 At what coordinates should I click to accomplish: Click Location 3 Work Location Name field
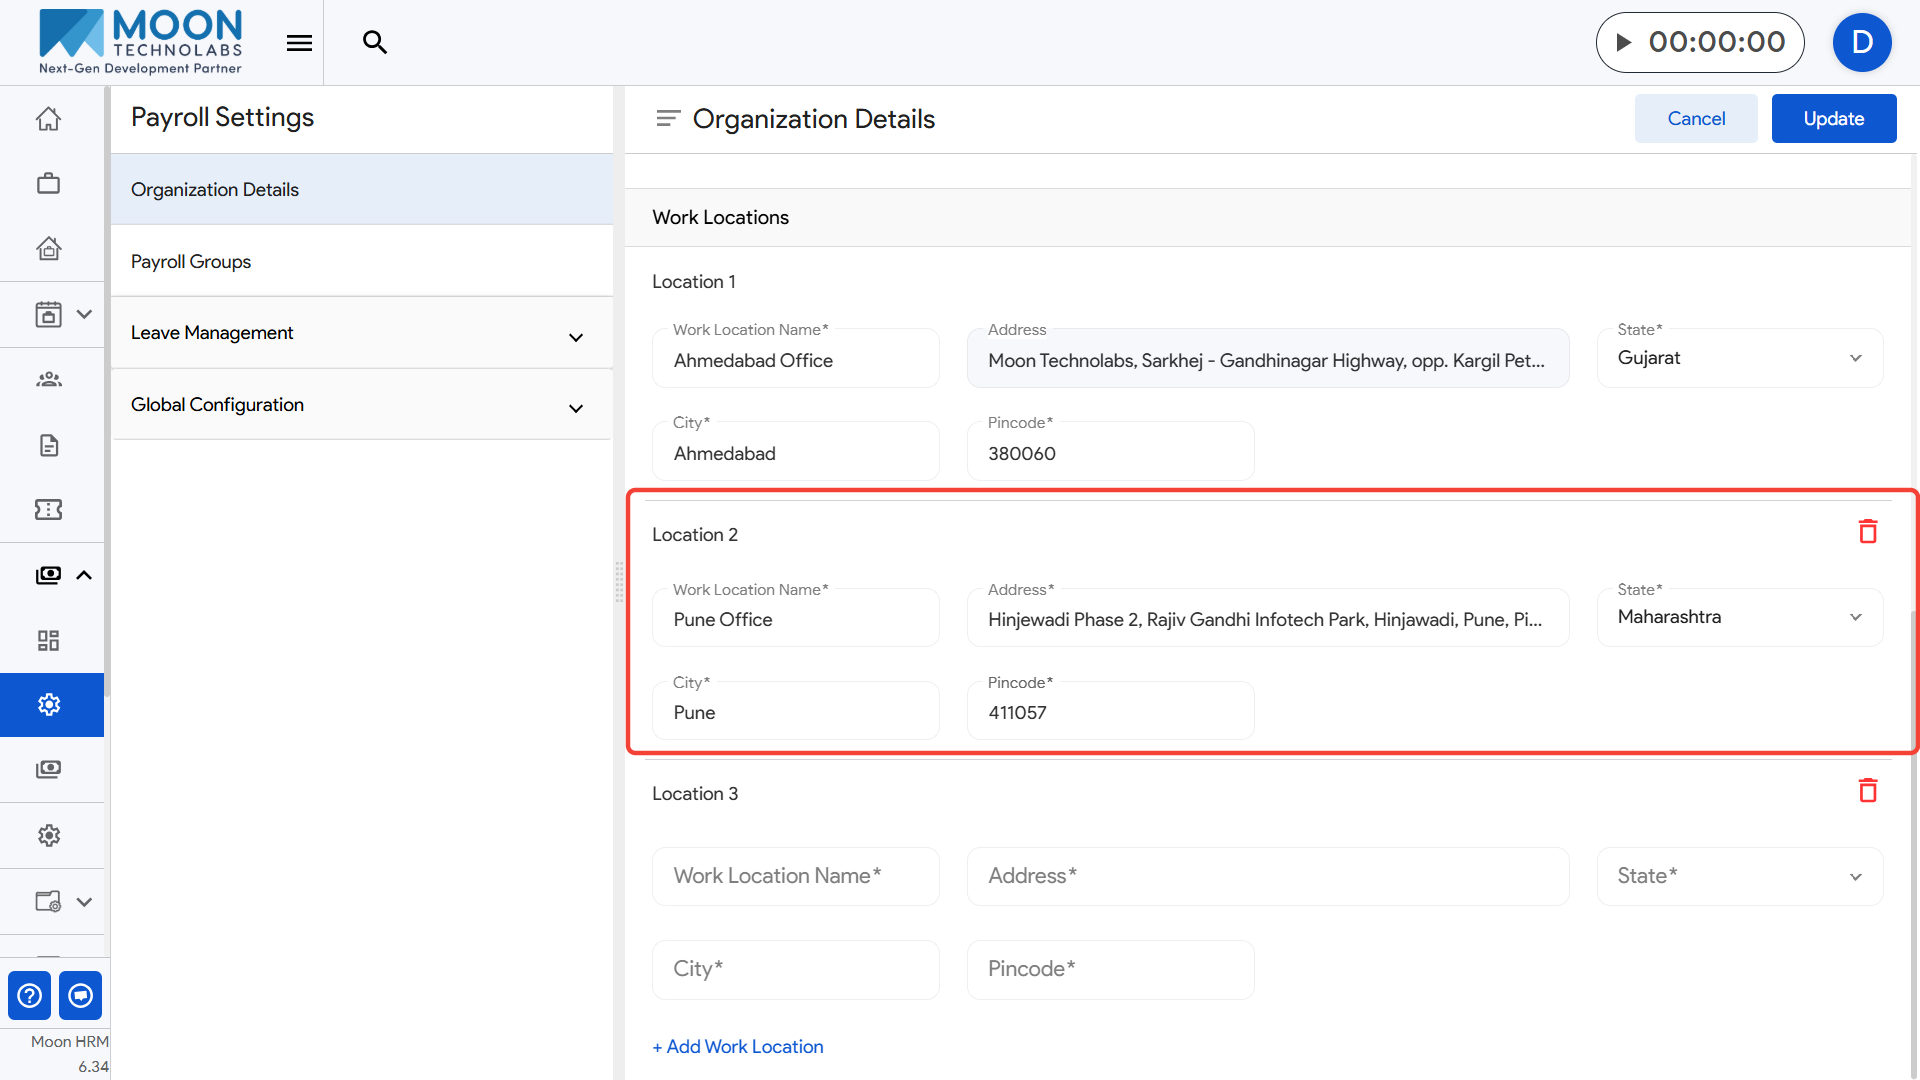pyautogui.click(x=795, y=876)
